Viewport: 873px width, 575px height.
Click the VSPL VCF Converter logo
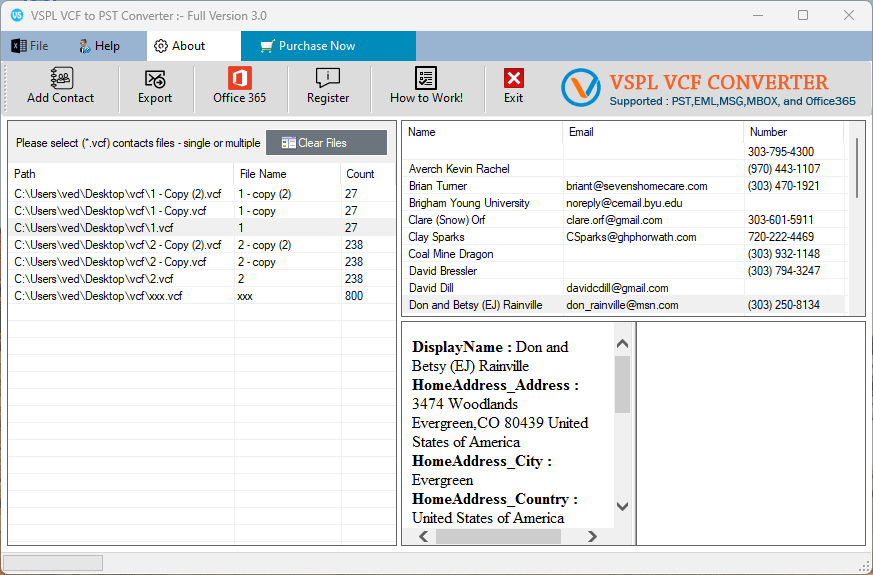point(581,88)
